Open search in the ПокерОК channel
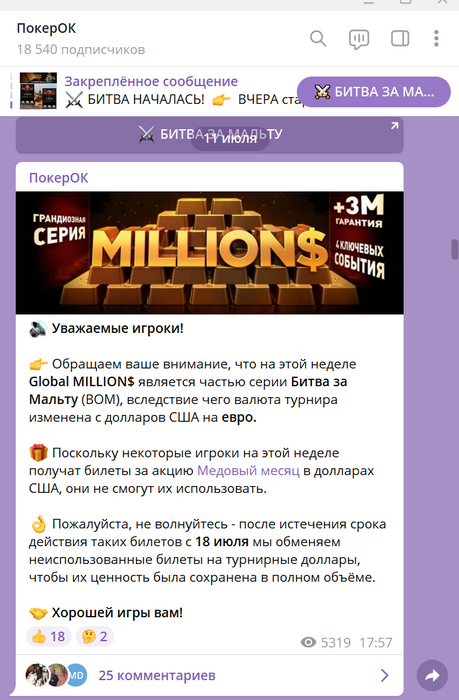 [x=318, y=39]
